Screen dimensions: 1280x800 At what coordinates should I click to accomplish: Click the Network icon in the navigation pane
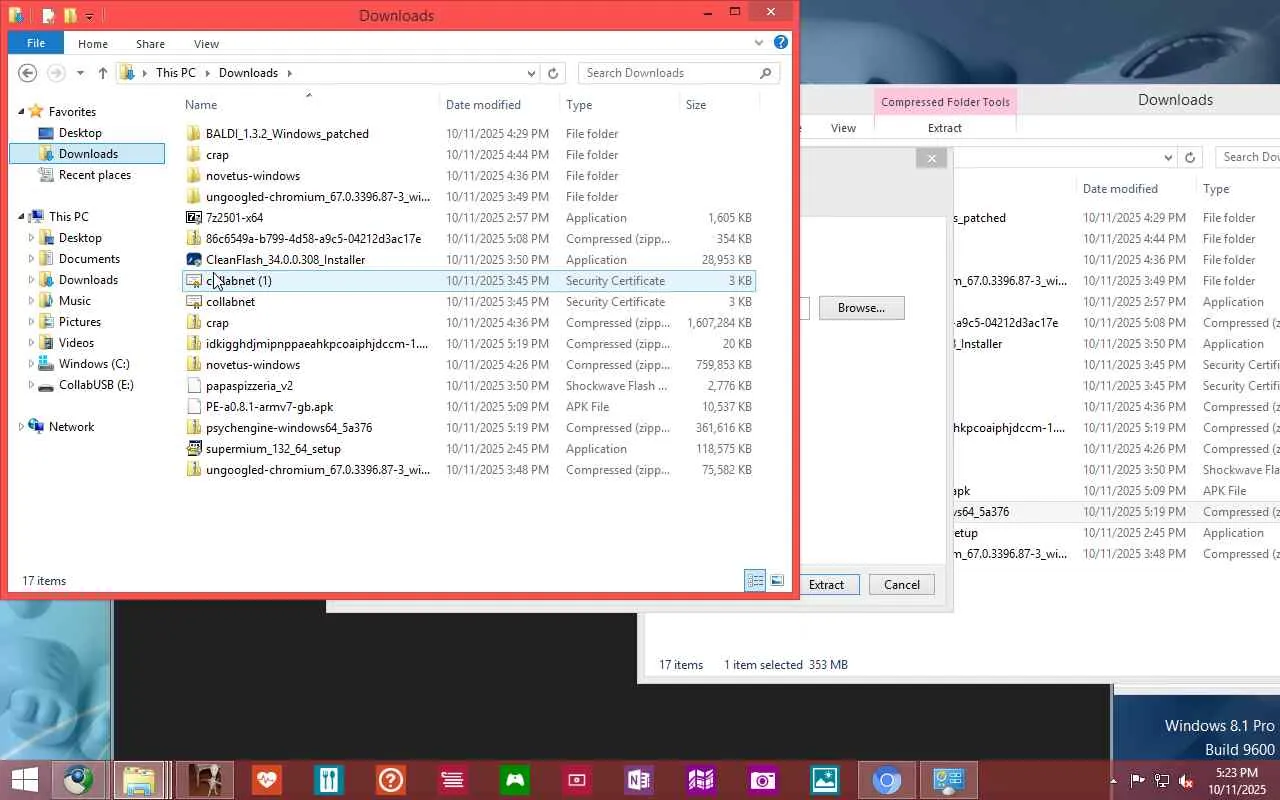pyautogui.click(x=37, y=427)
